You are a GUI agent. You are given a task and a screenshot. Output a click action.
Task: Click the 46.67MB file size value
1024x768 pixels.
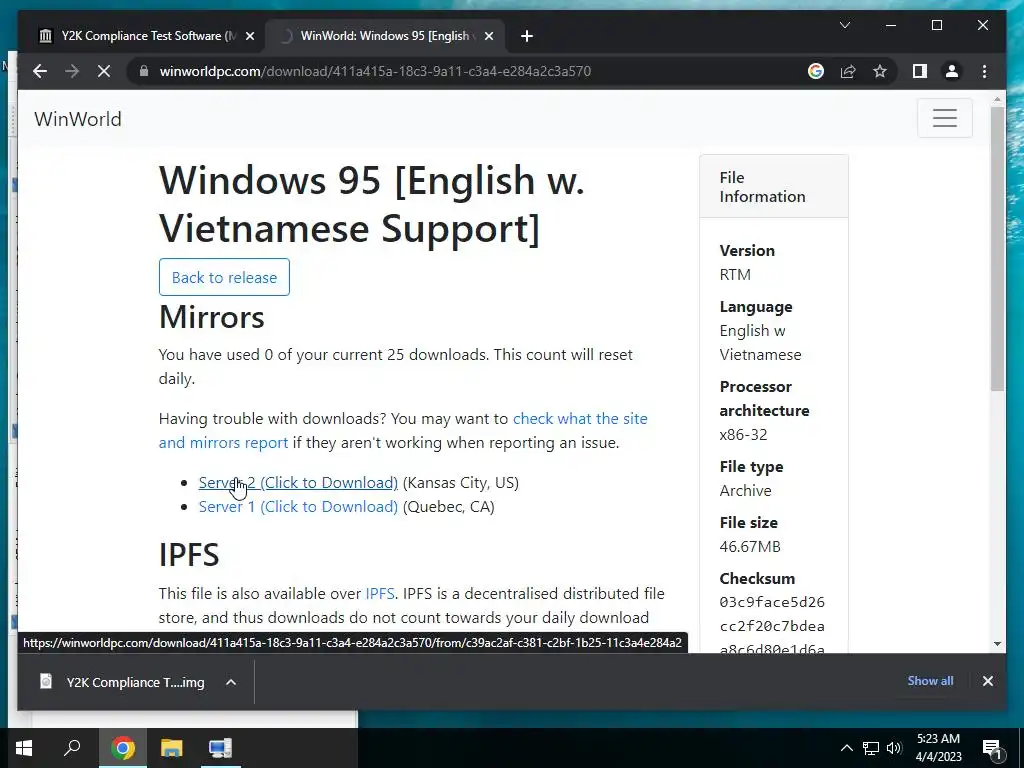click(750, 547)
